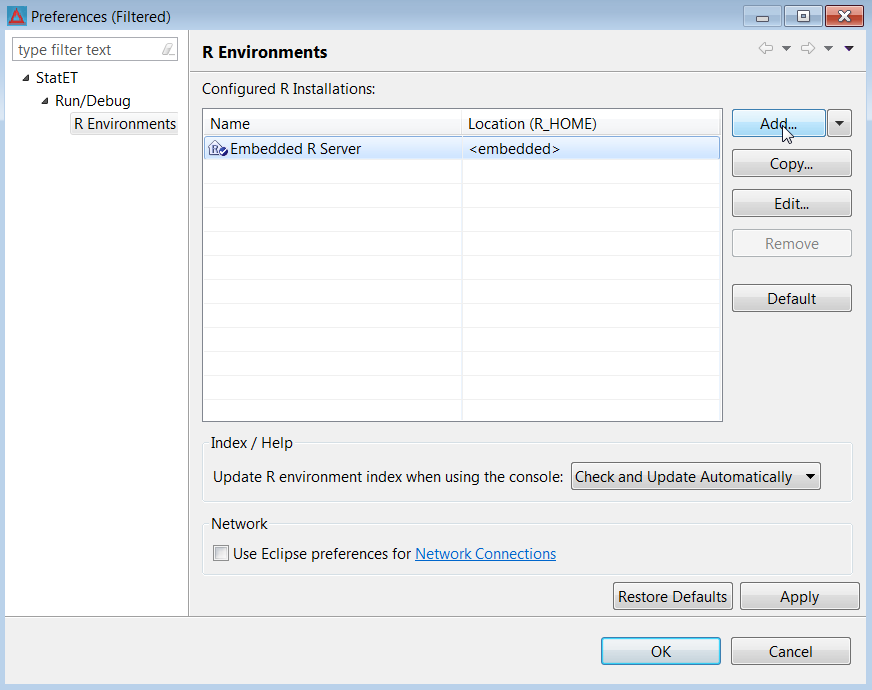Click the Remove button
Image resolution: width=872 pixels, height=690 pixels.
791,244
